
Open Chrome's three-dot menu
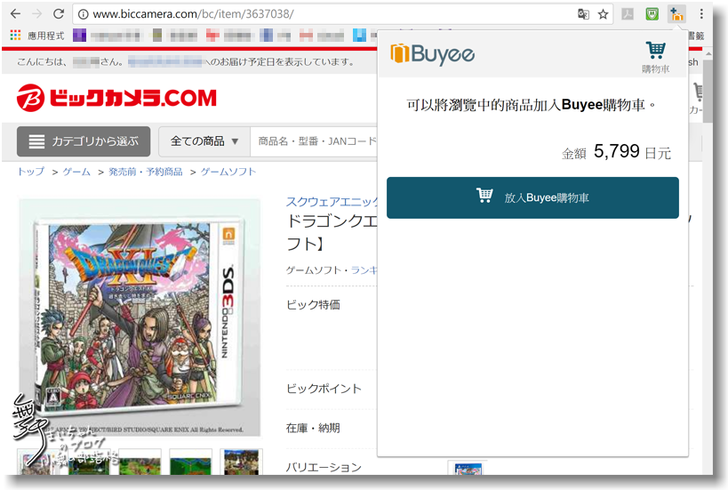pyautogui.click(x=701, y=15)
